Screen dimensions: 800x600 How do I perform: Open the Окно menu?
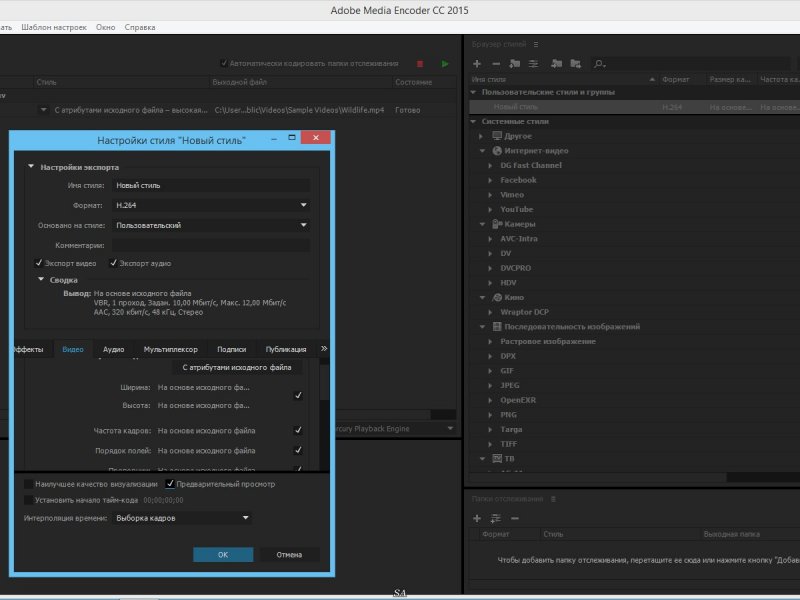click(106, 28)
